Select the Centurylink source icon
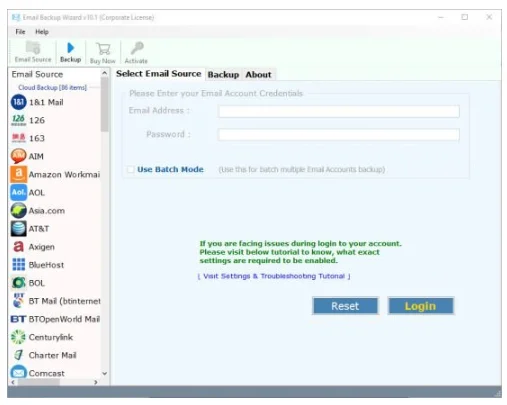507x405 pixels. (x=19, y=337)
